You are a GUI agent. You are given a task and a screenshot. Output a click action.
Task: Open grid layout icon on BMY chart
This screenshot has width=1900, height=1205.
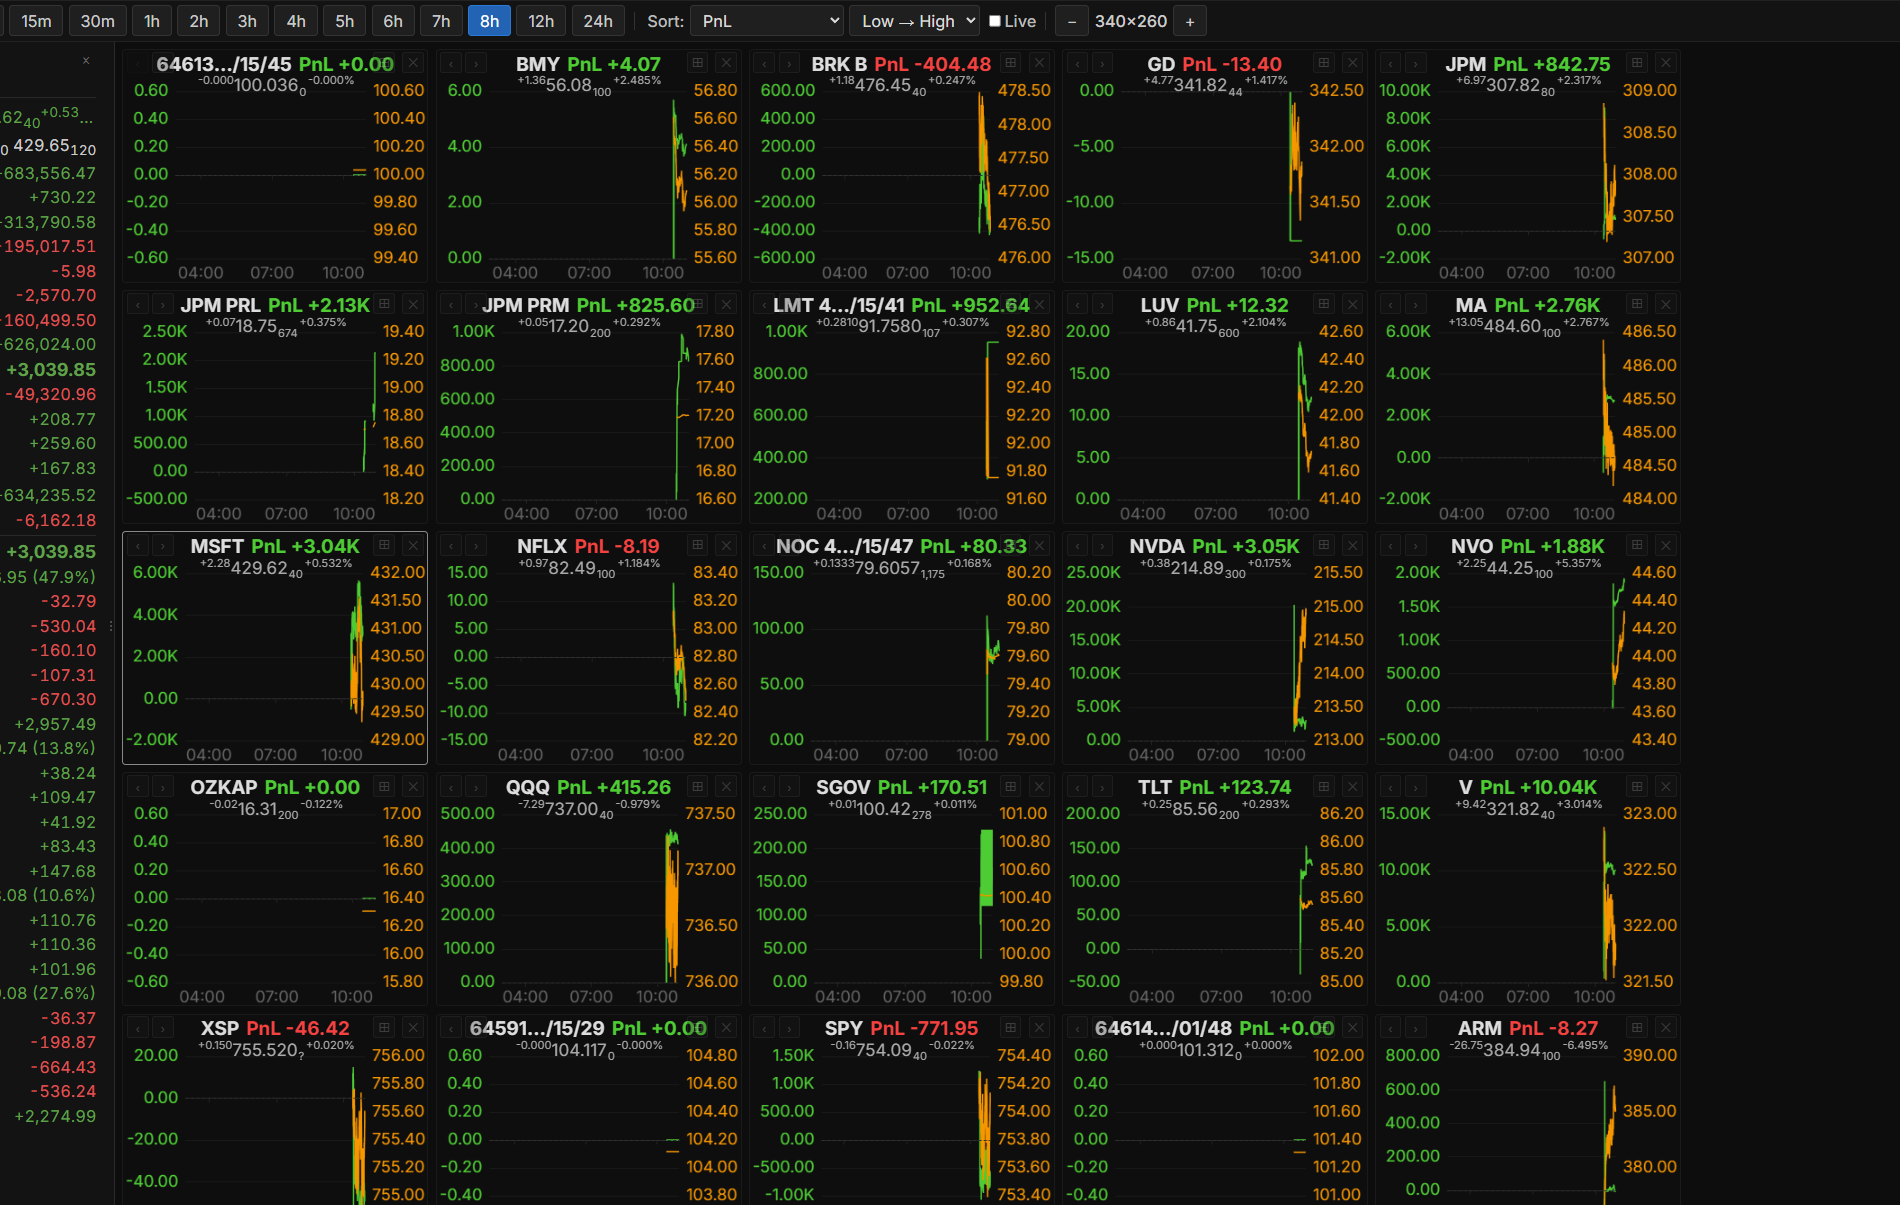698,63
